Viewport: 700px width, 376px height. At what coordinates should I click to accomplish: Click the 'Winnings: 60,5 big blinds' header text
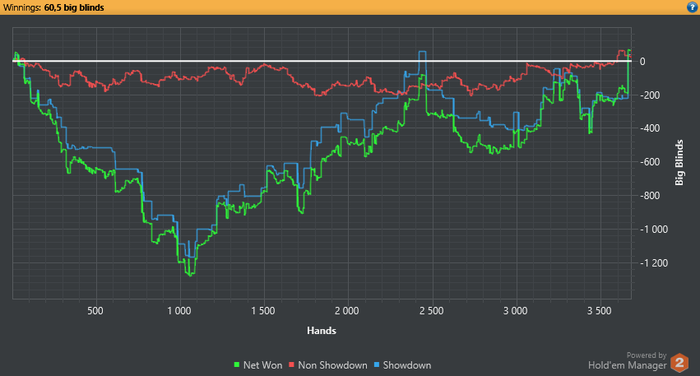click(x=54, y=8)
